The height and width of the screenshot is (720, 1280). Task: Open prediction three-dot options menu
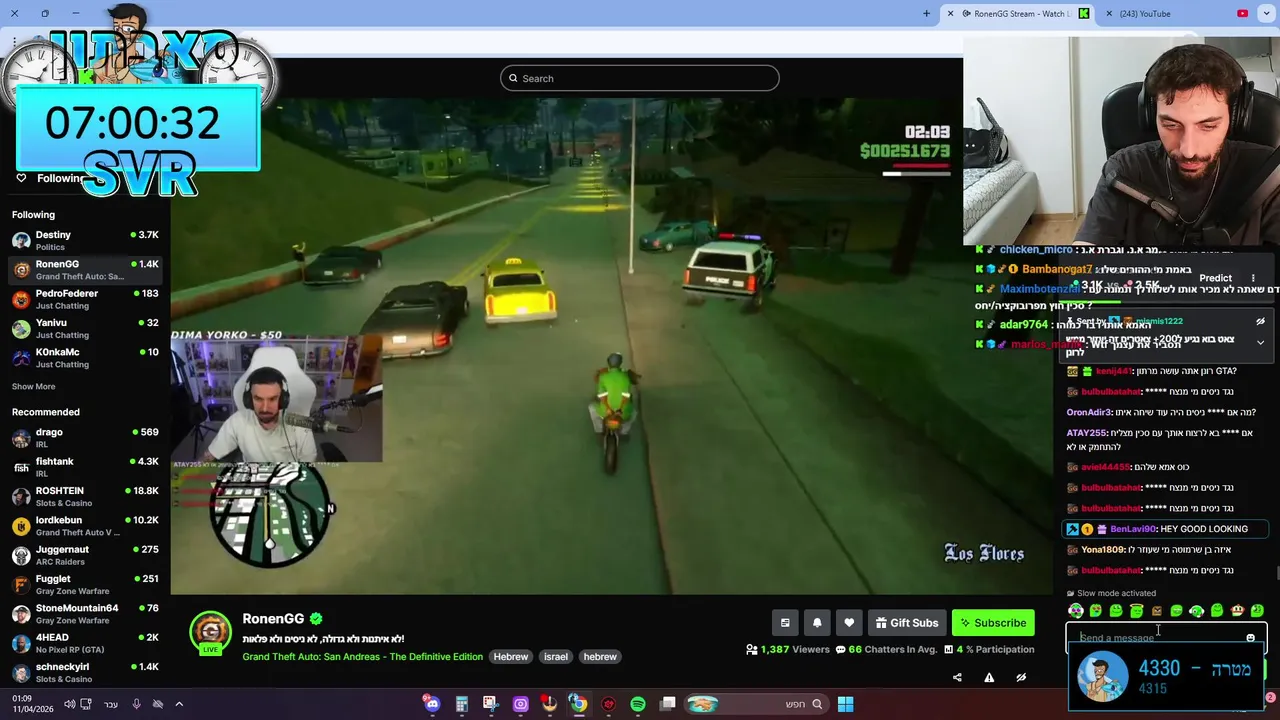click(x=1253, y=278)
